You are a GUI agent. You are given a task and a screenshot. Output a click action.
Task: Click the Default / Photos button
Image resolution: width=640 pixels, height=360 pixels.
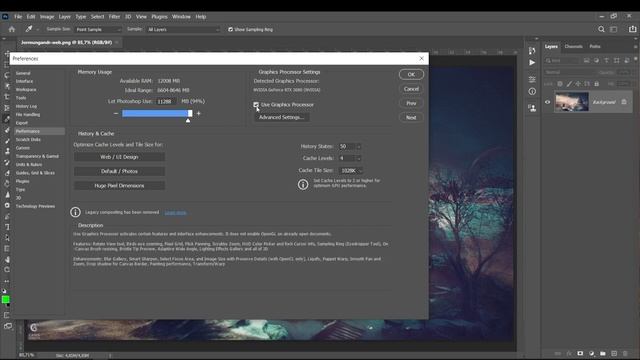[119, 171]
